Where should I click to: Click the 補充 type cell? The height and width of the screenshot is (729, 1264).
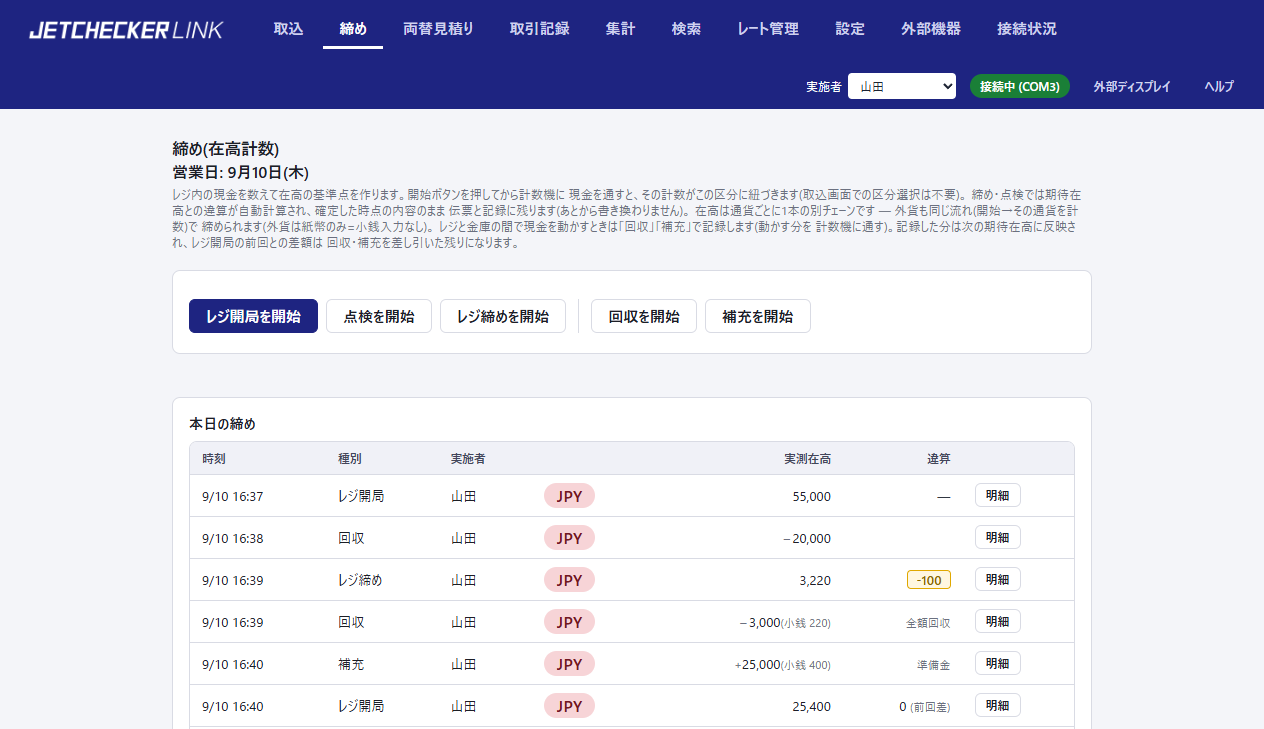351,664
